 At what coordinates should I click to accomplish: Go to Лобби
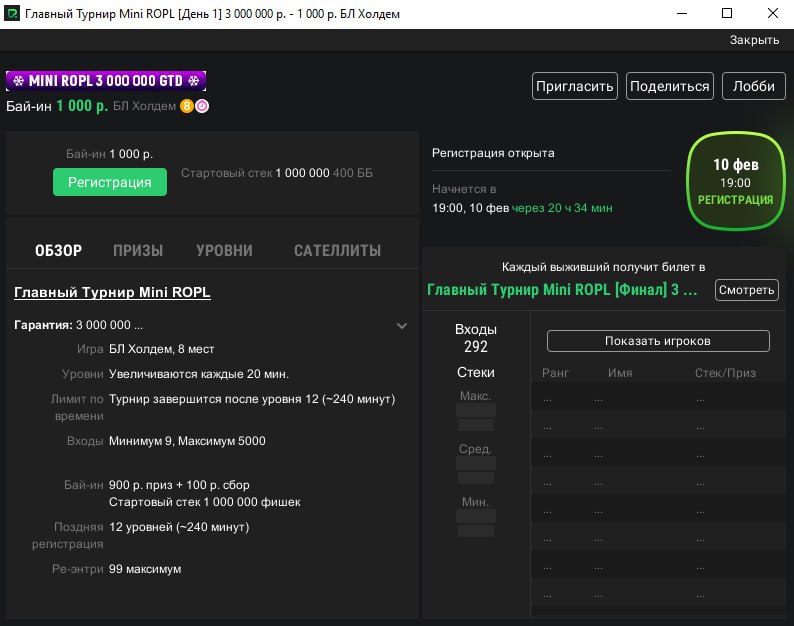(x=753, y=86)
